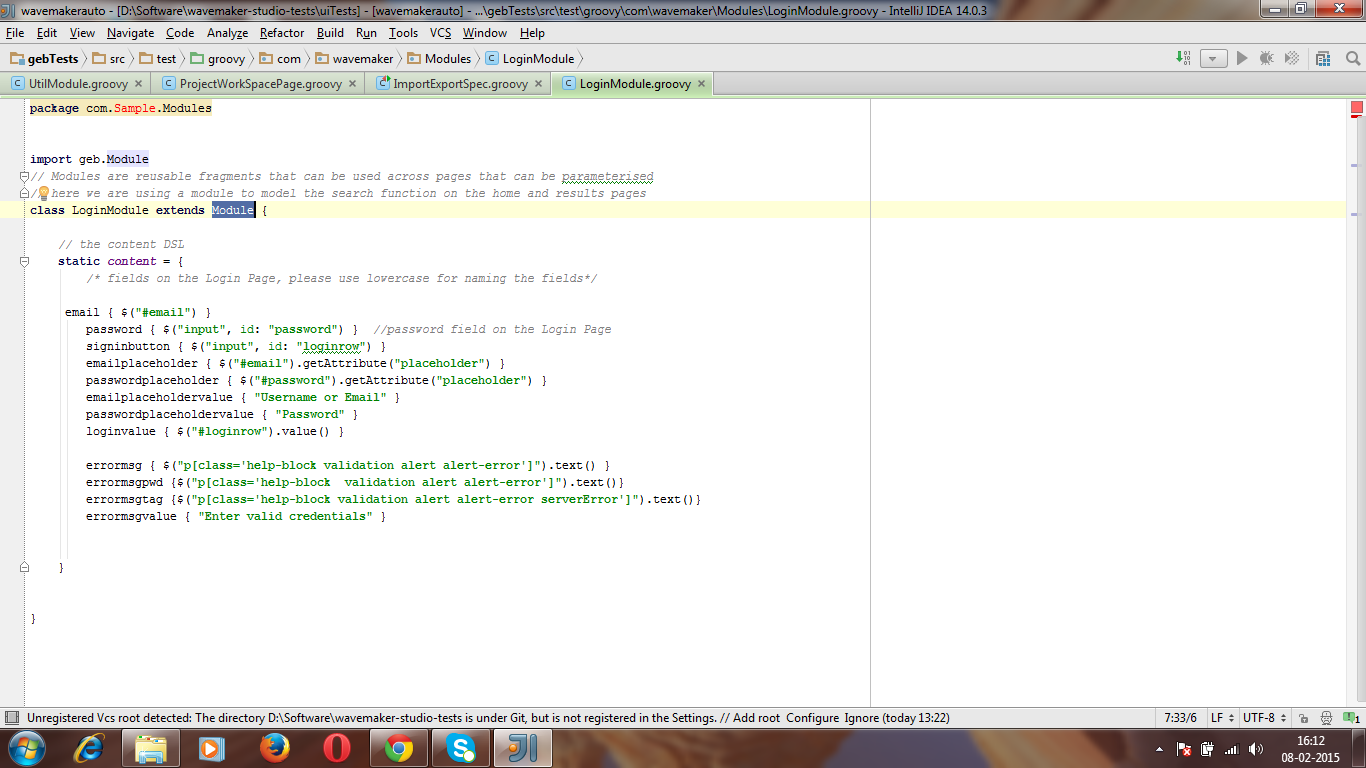Click Add root link in status bar
The width and height of the screenshot is (1366, 768).
(757, 718)
